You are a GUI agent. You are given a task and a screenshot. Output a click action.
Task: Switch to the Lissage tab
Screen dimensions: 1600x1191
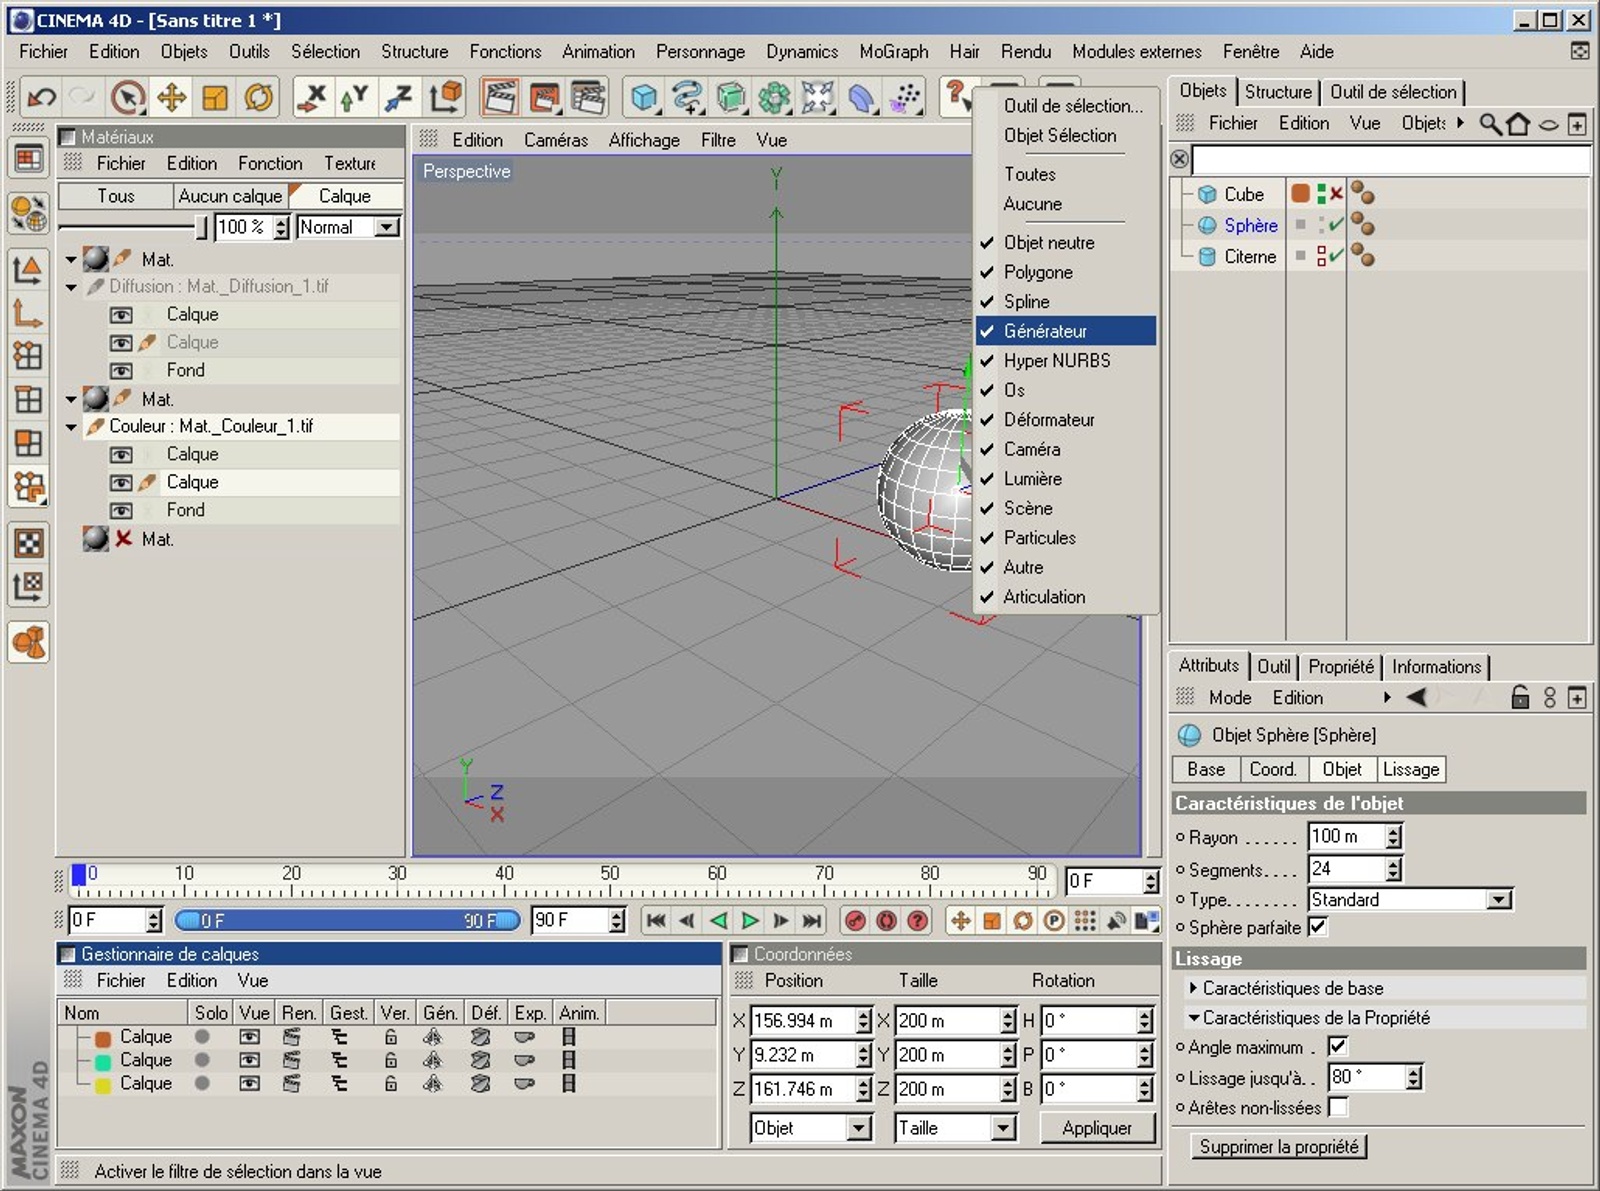tap(1410, 769)
